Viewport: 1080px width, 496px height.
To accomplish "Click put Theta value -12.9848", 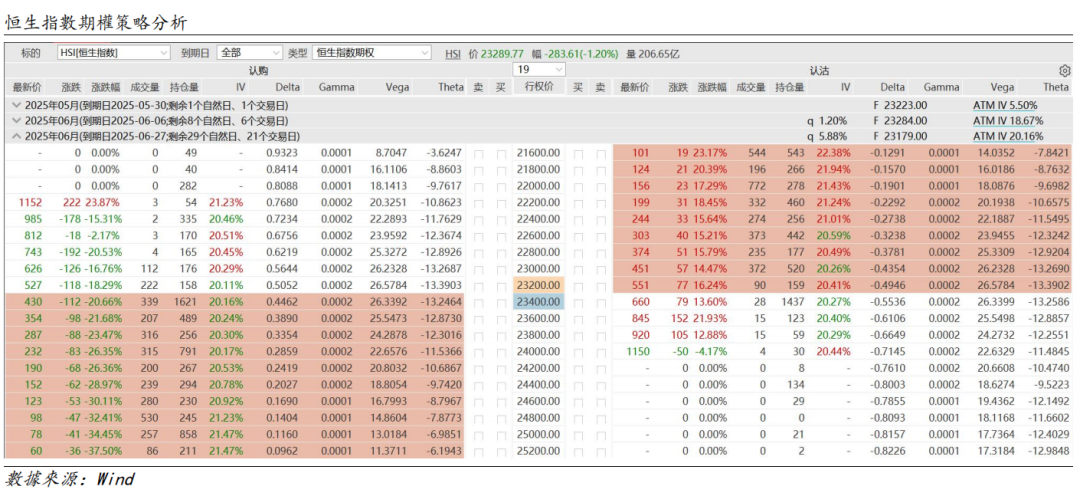I will click(1049, 452).
